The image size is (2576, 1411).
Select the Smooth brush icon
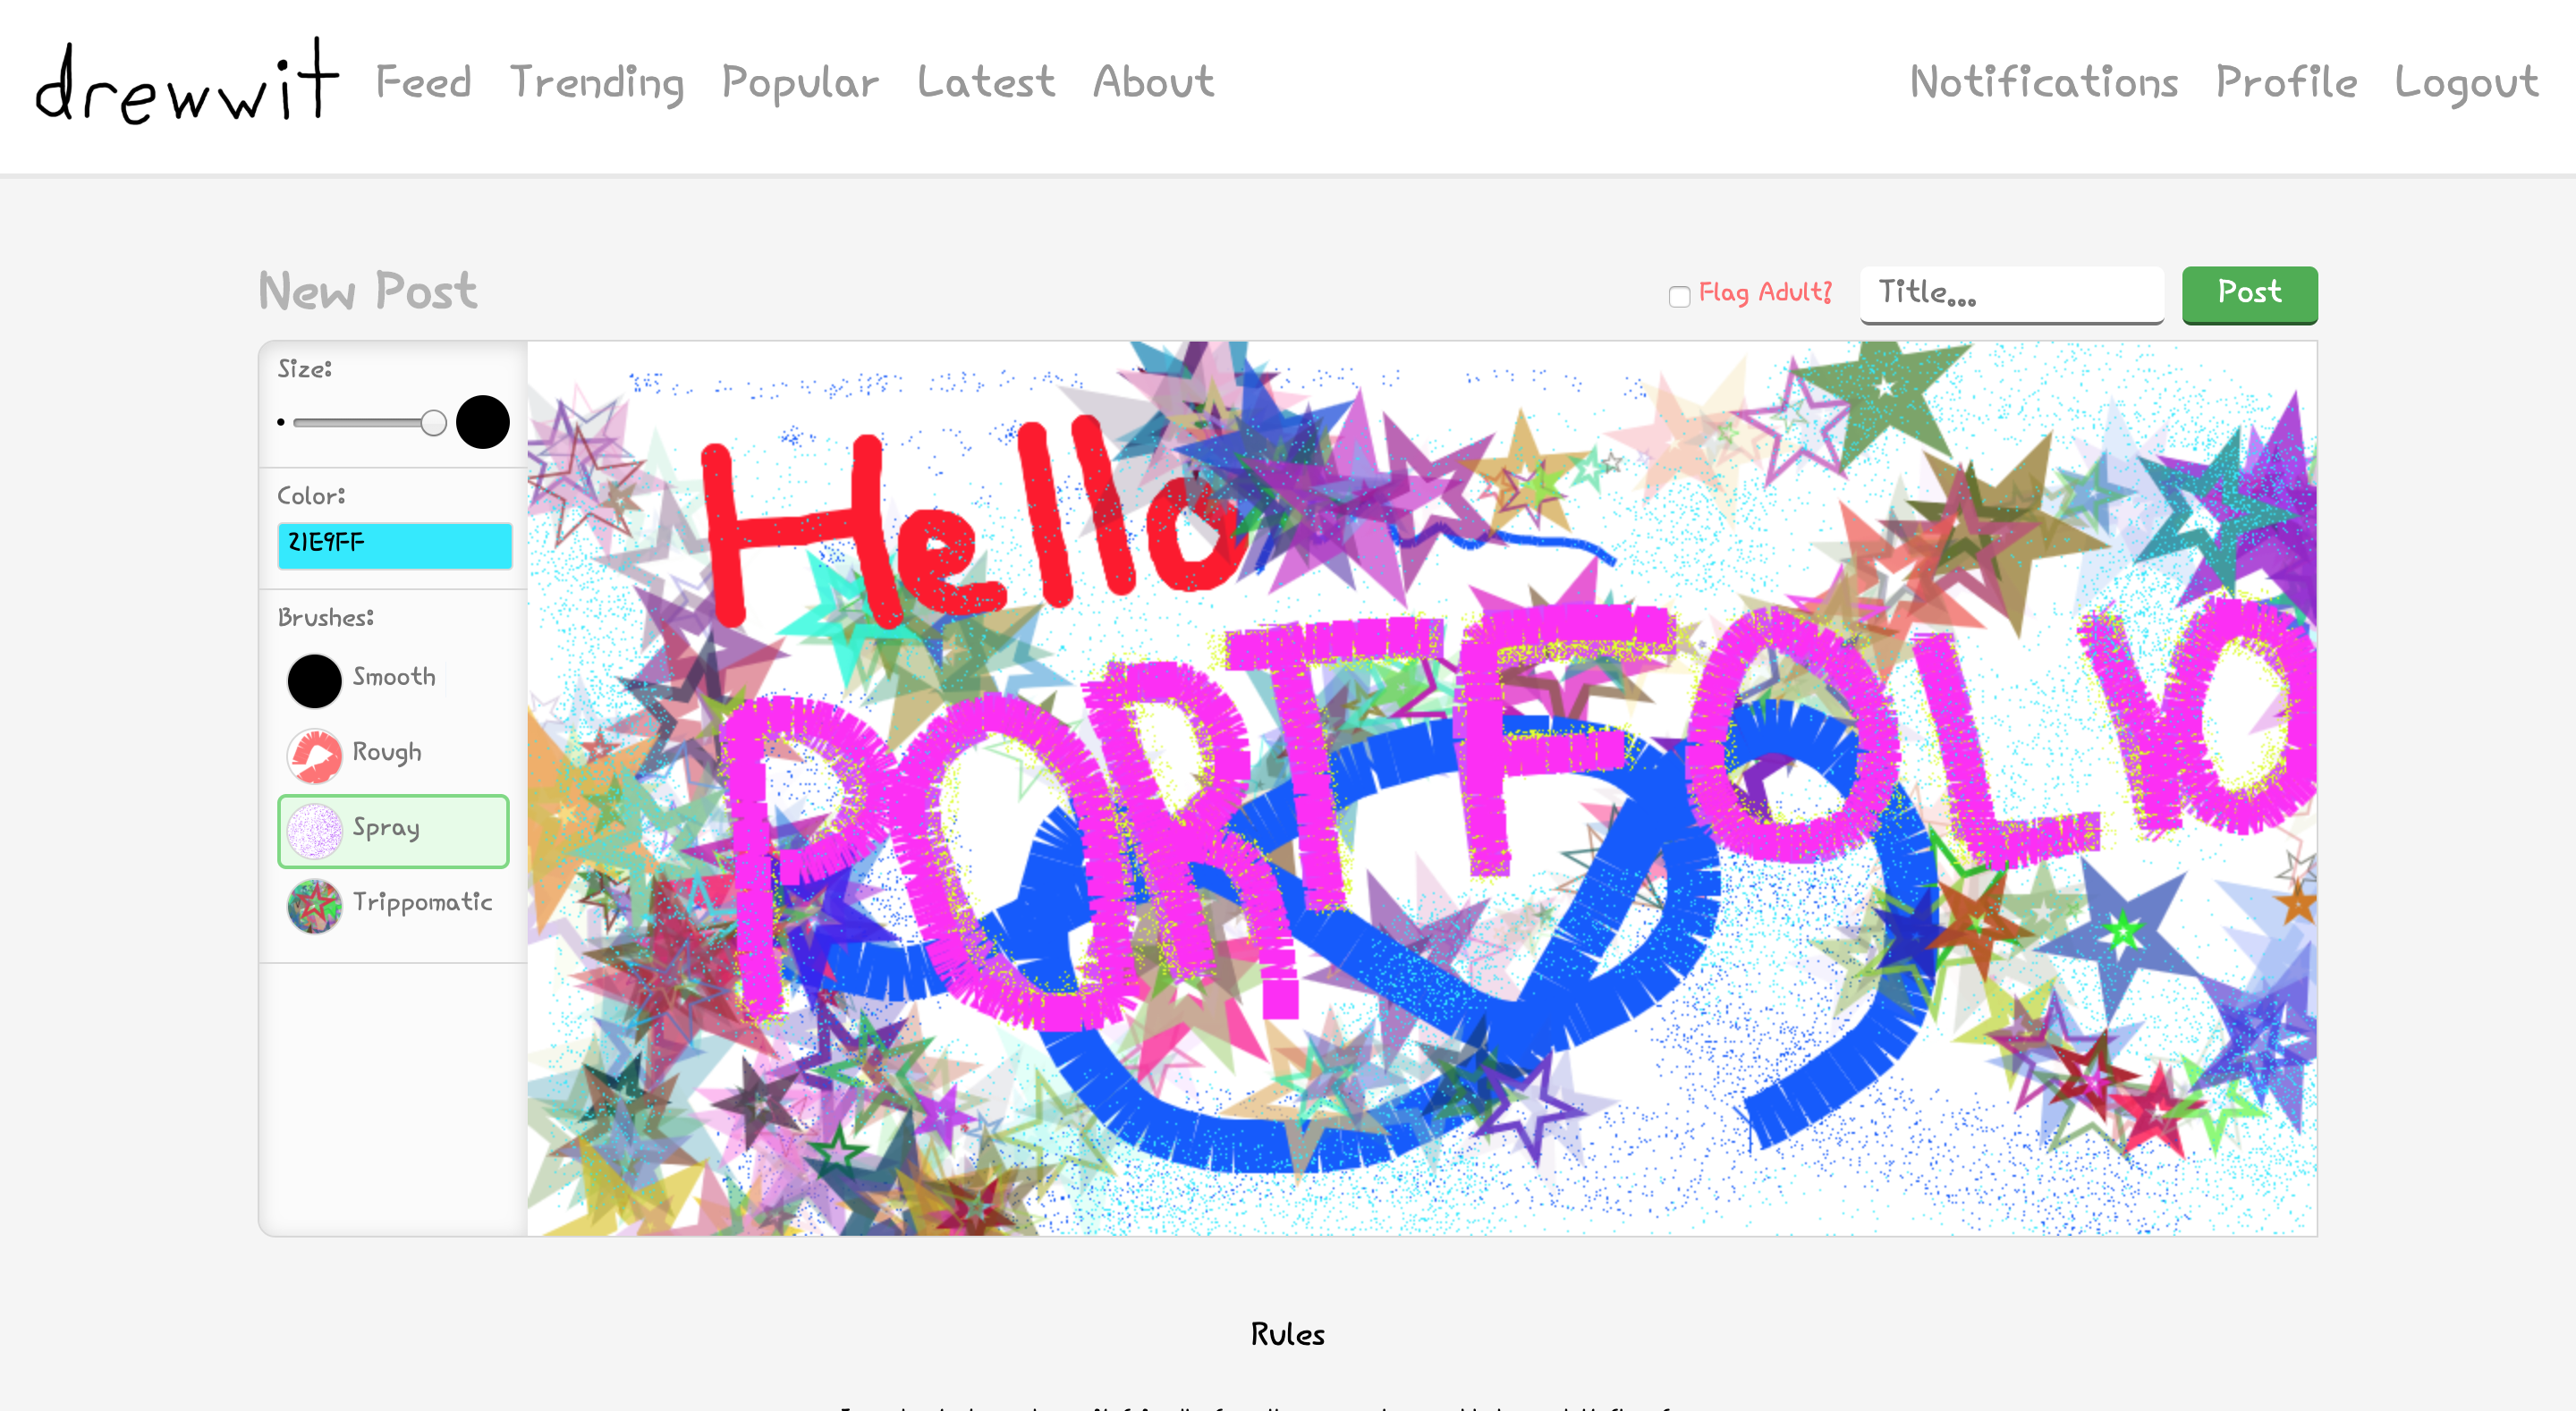(x=314, y=681)
